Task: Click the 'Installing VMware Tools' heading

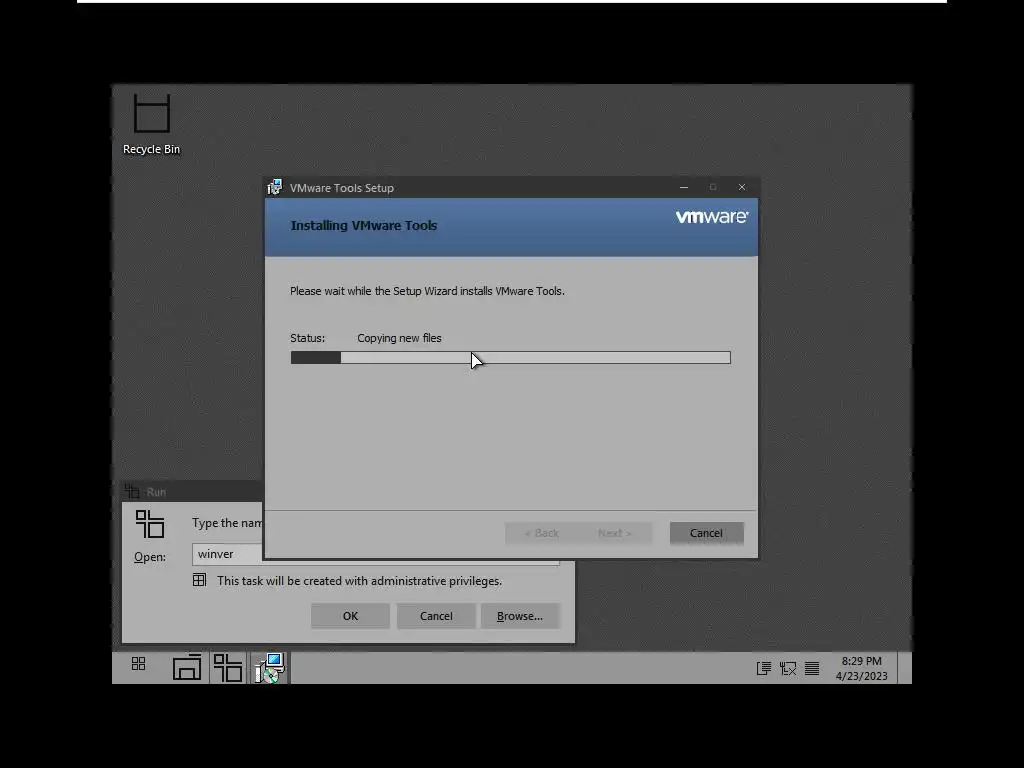Action: click(364, 225)
